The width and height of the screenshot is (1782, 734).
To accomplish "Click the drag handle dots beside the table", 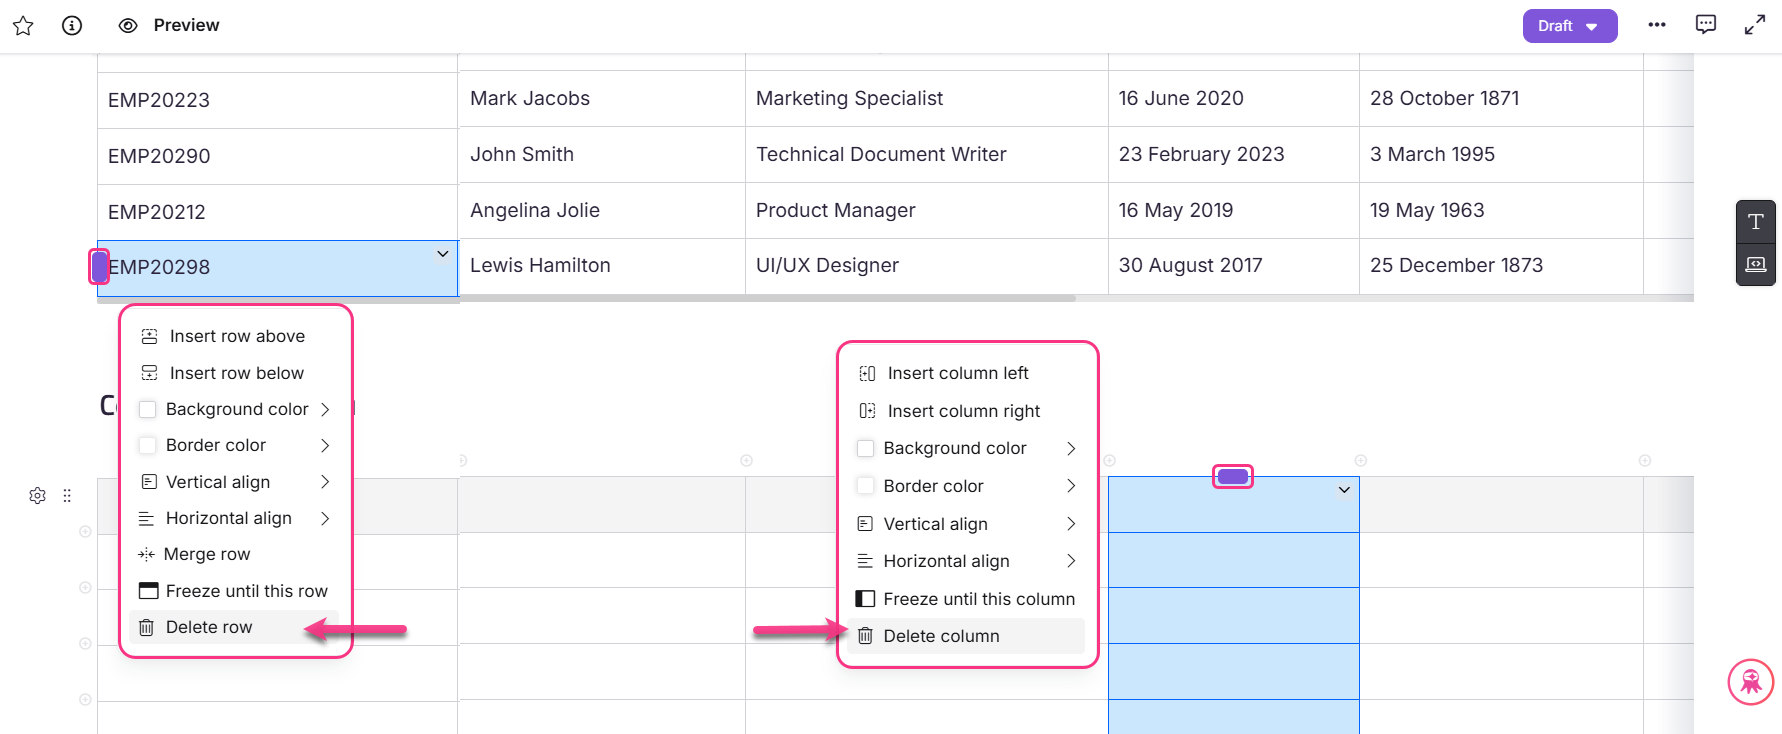I will 67,496.
